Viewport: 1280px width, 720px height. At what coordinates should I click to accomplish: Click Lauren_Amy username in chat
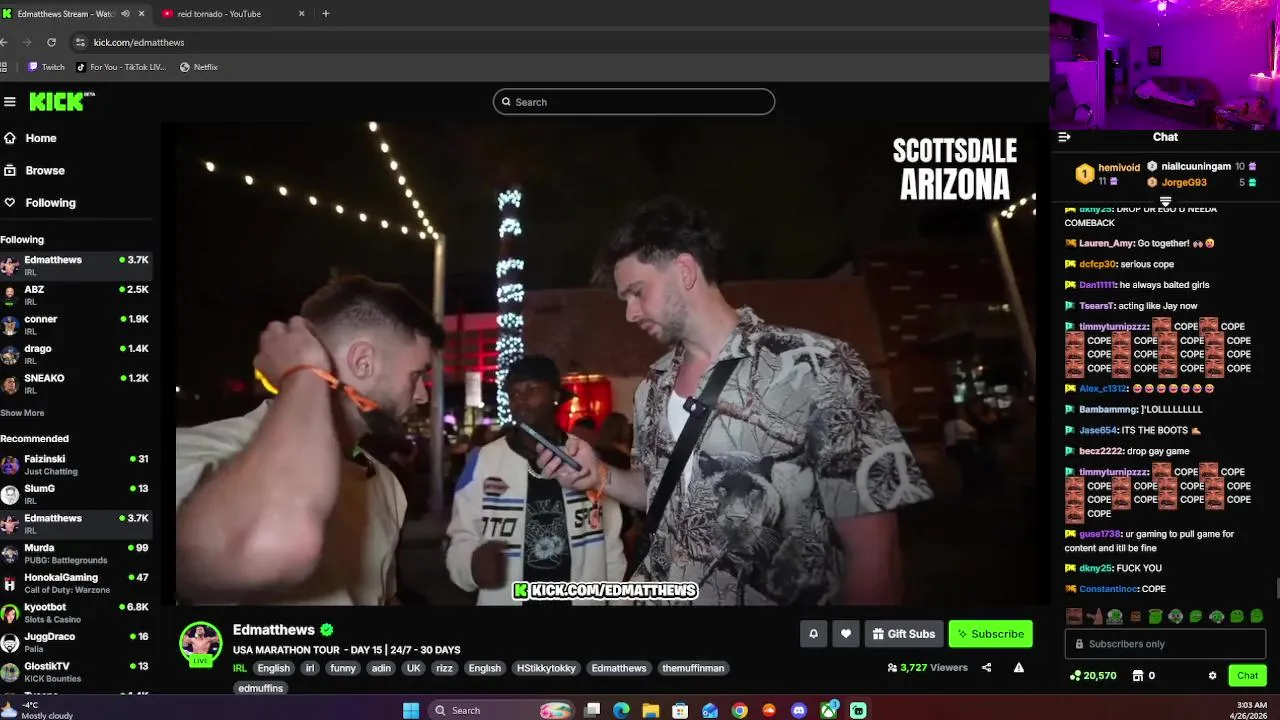(1106, 243)
